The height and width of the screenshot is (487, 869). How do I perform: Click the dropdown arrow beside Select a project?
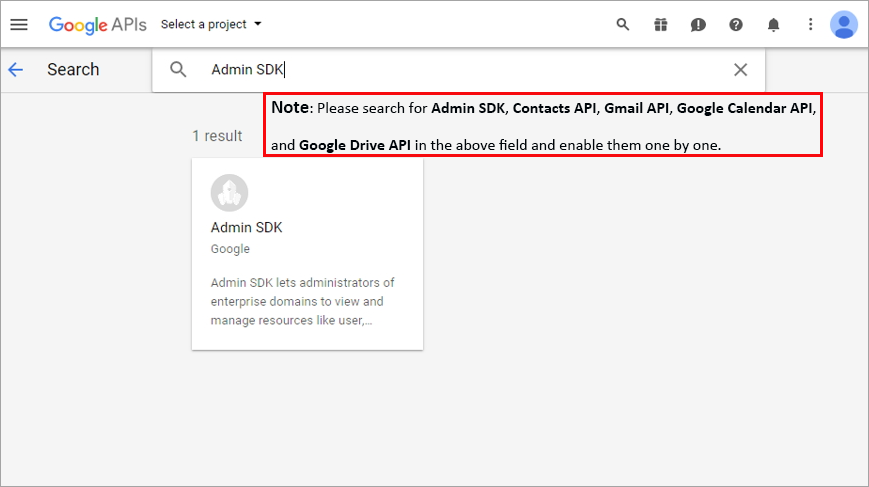(x=258, y=24)
